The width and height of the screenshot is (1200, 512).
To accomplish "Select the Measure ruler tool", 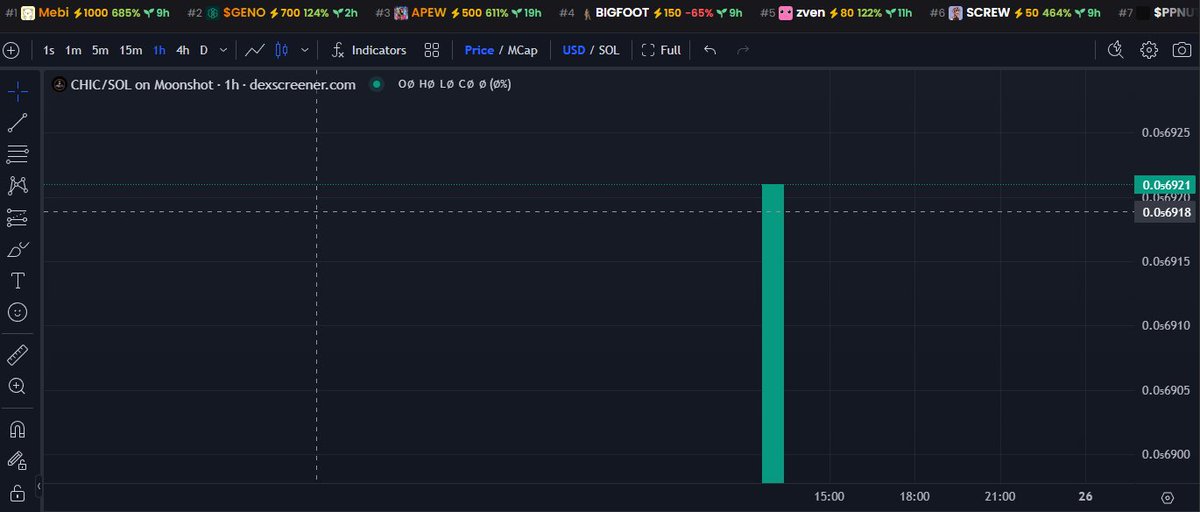I will tap(17, 354).
